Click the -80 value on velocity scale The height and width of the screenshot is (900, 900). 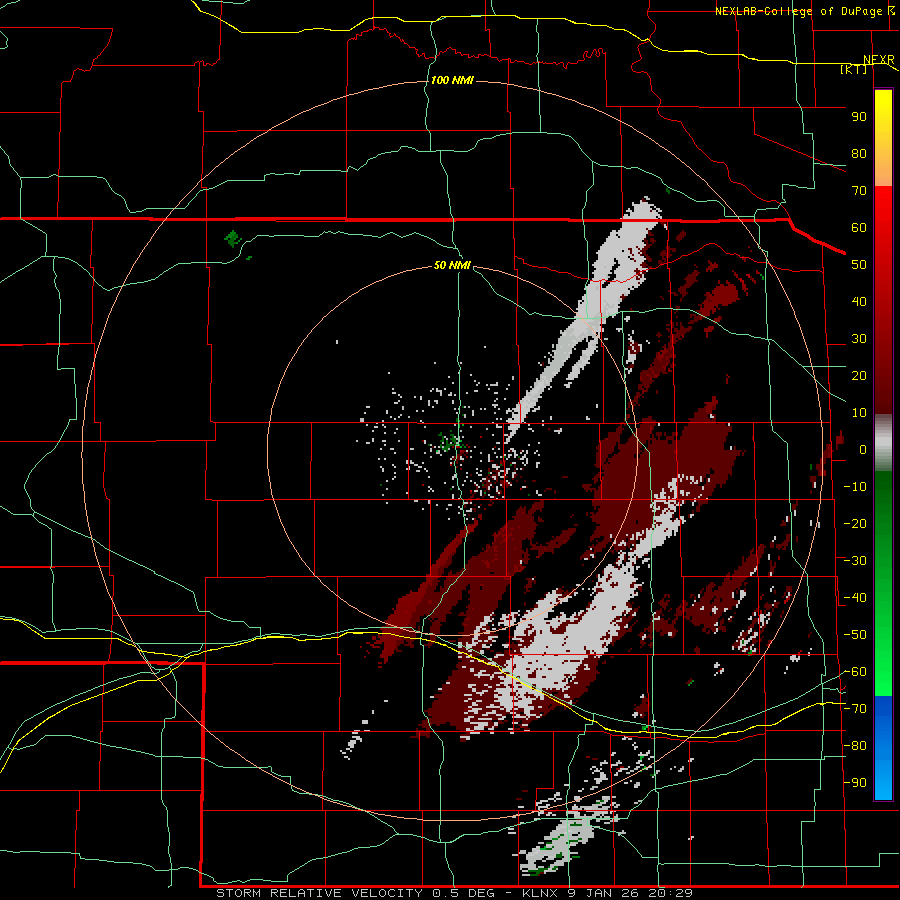tap(855, 746)
